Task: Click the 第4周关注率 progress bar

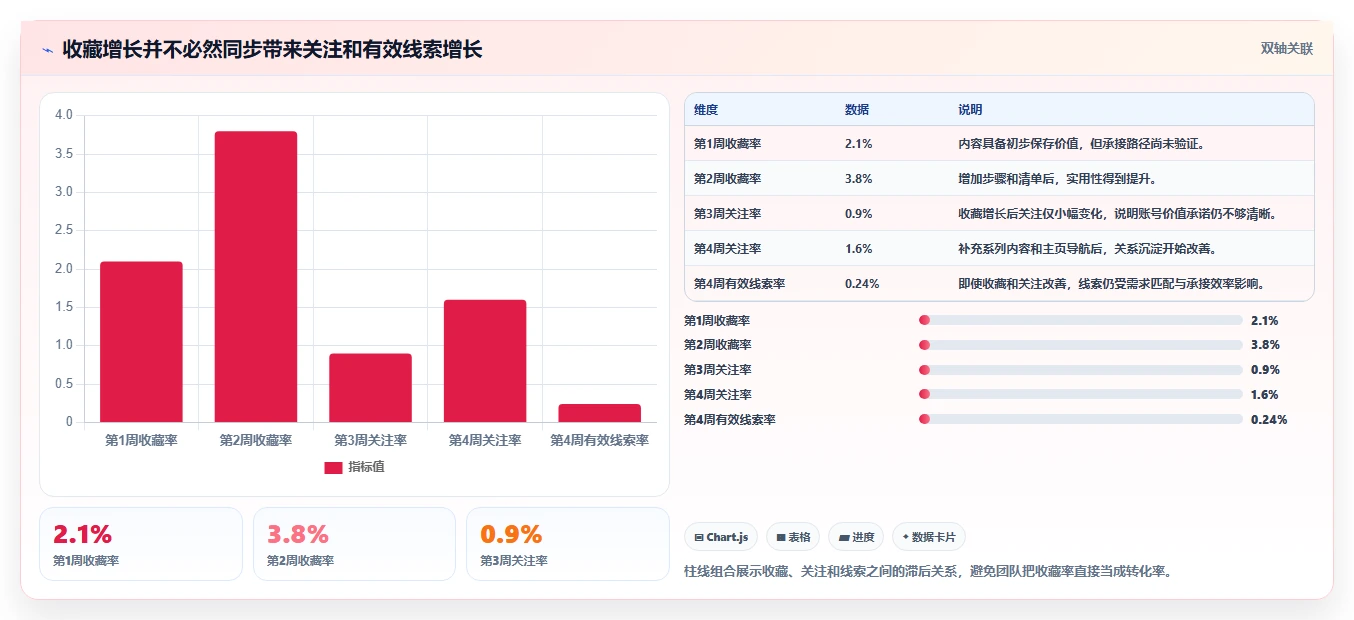Action: 1080,395
